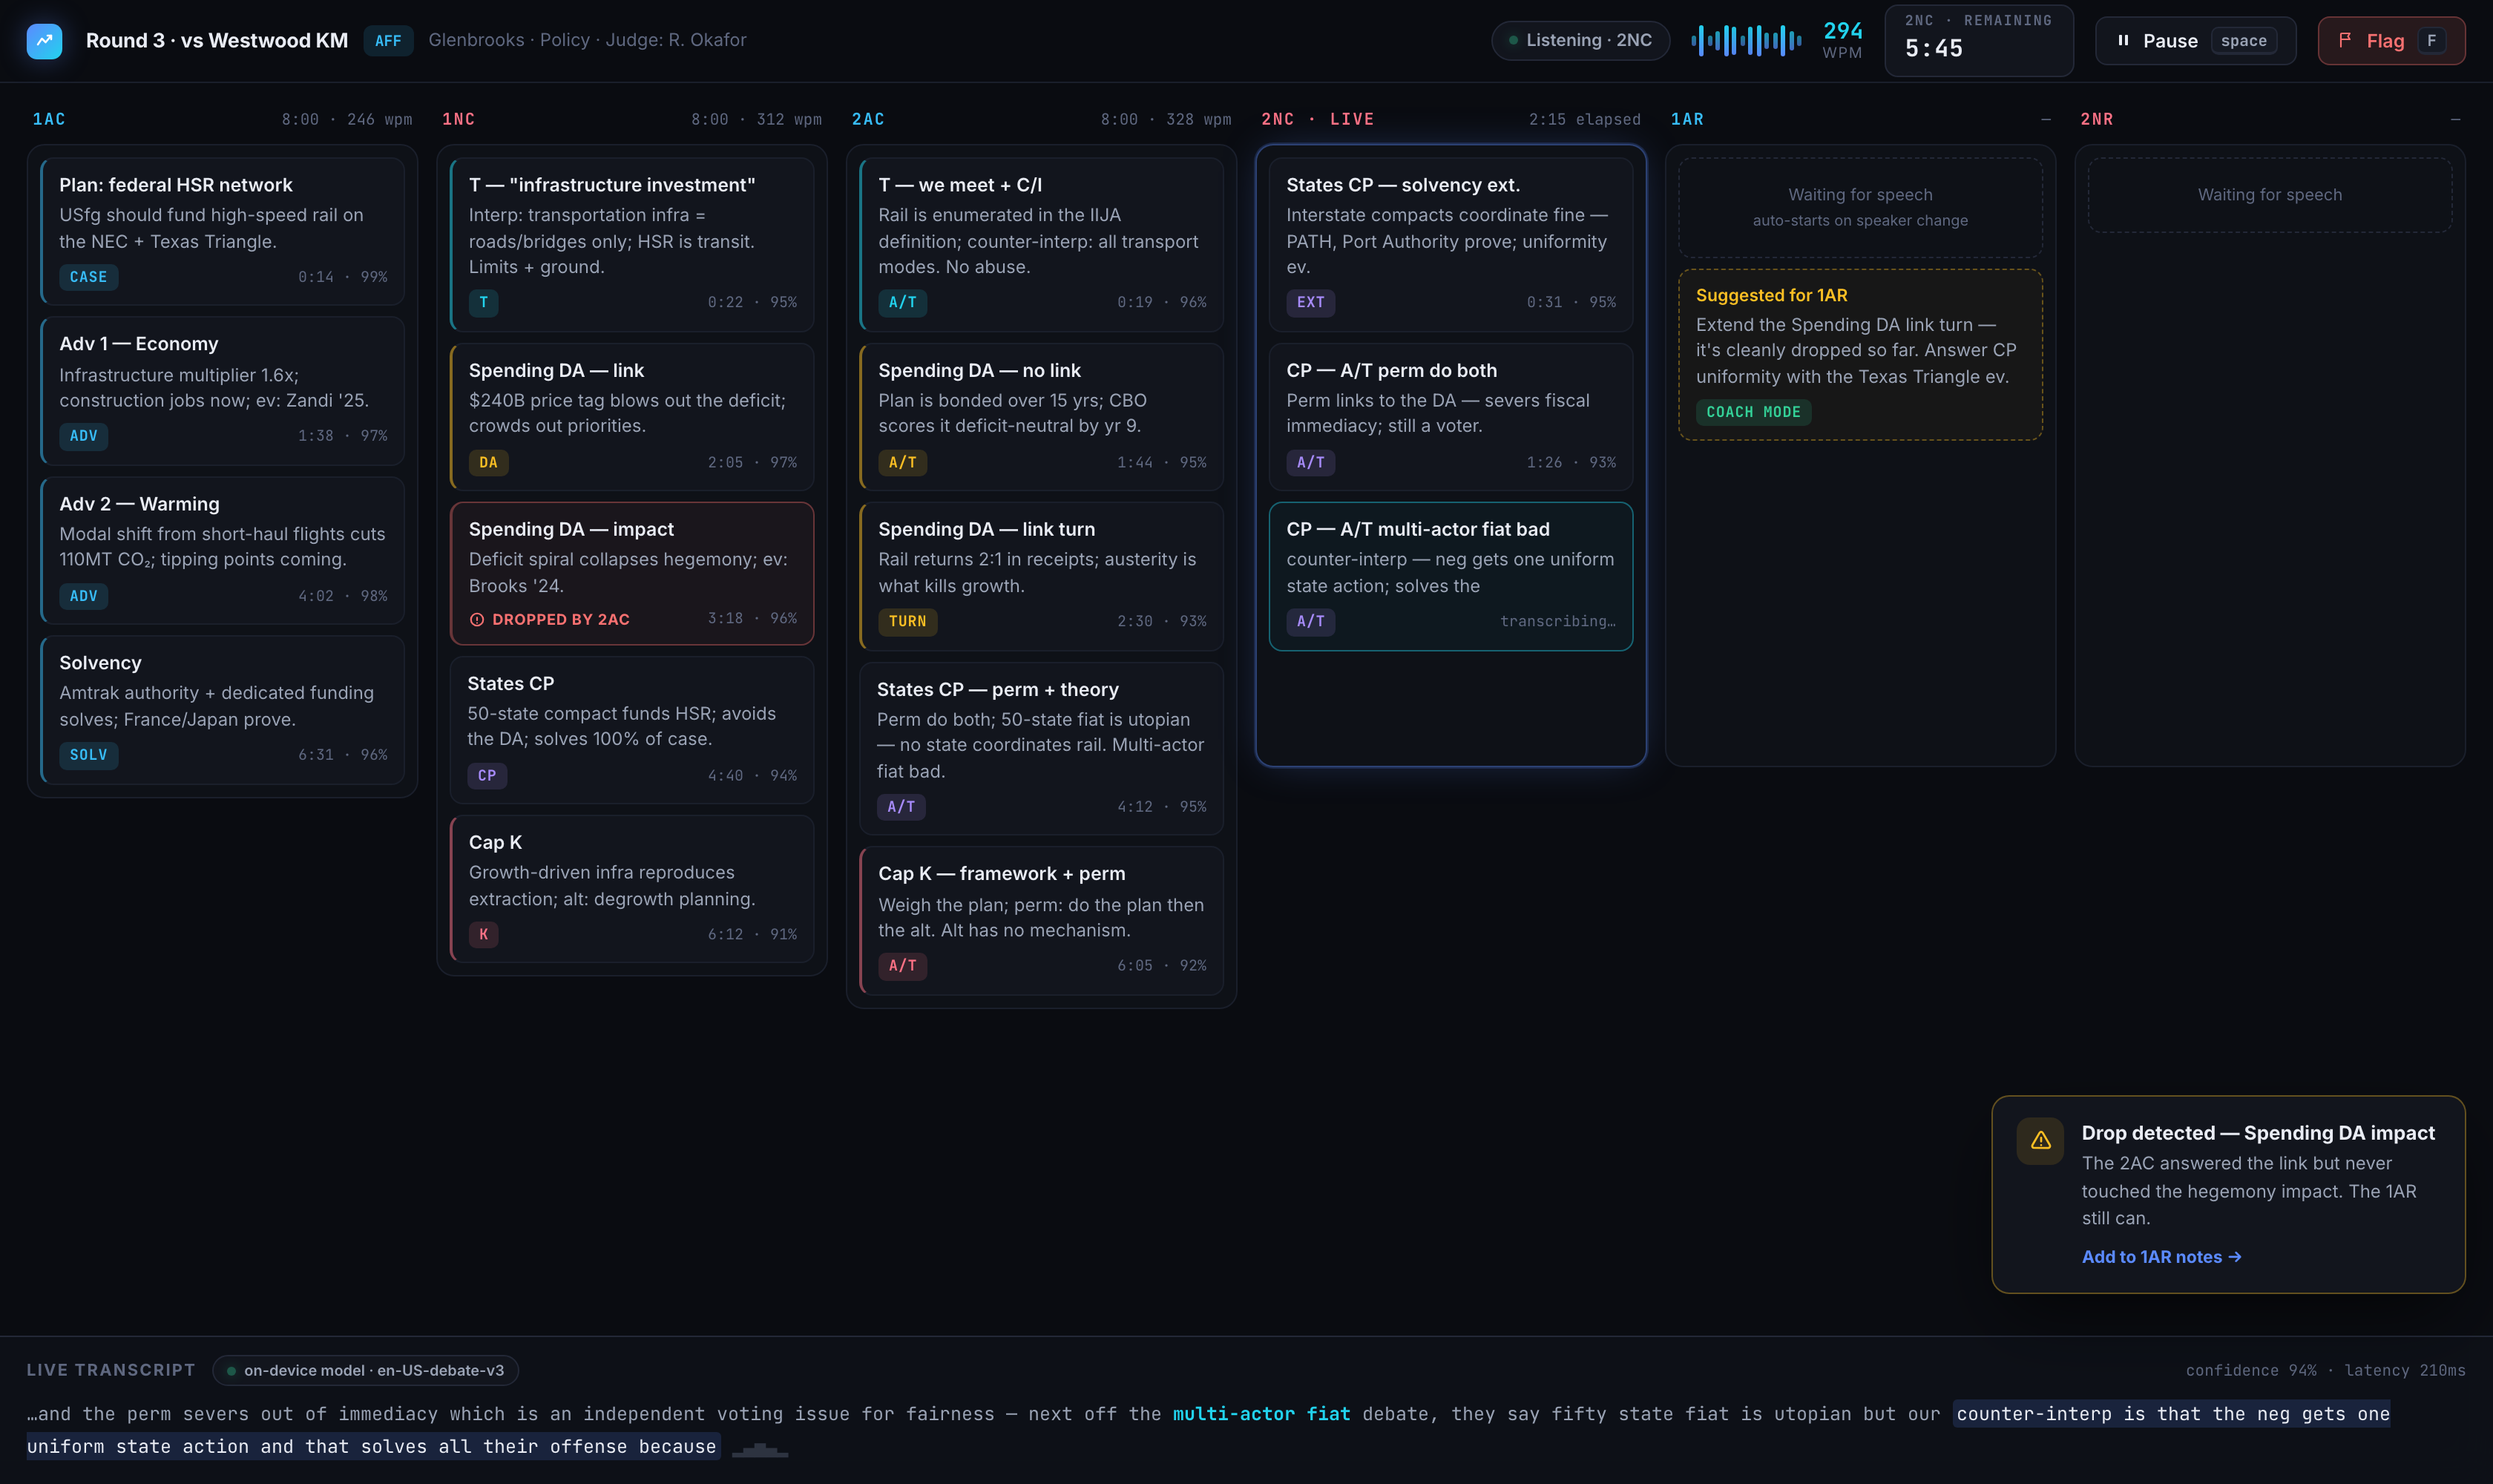Open the T — we meet + C/I card
This screenshot has height=1484, width=2493.
(1041, 244)
